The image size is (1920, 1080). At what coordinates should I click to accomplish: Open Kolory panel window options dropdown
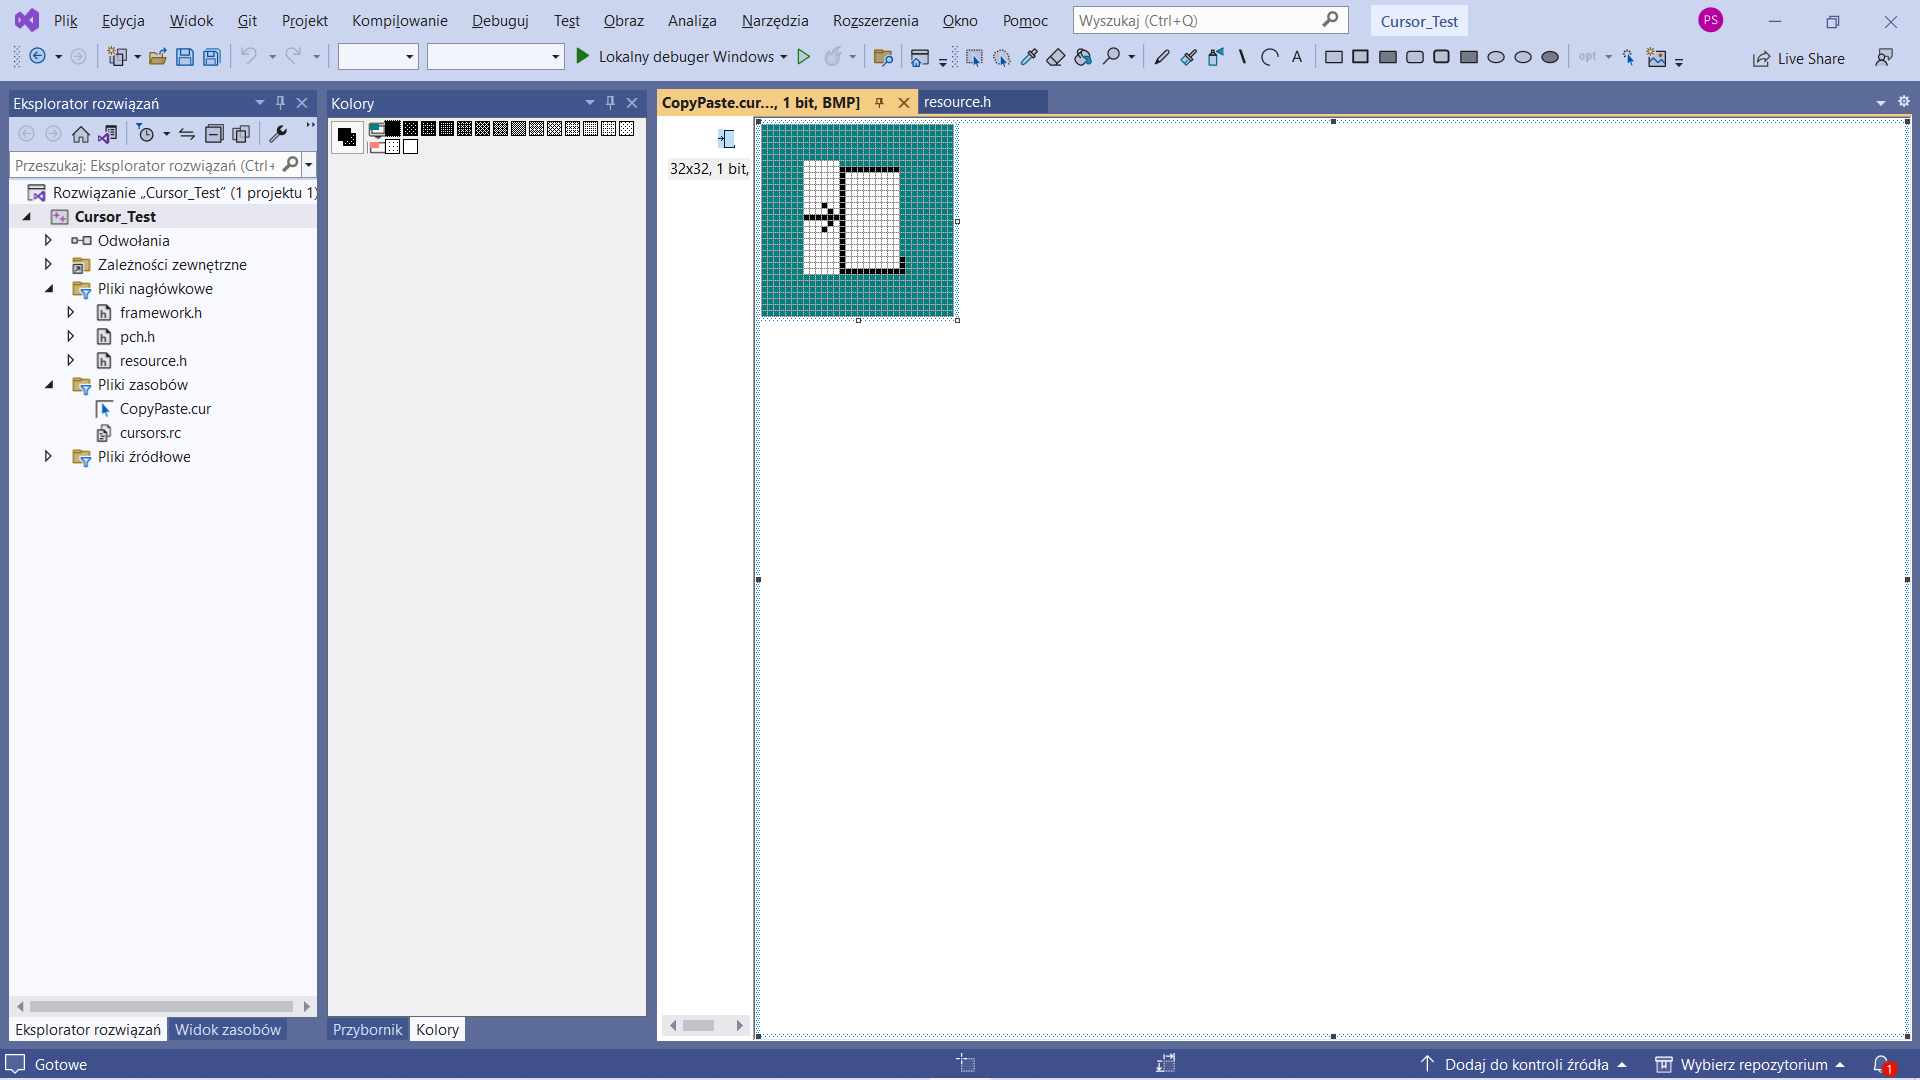(590, 103)
